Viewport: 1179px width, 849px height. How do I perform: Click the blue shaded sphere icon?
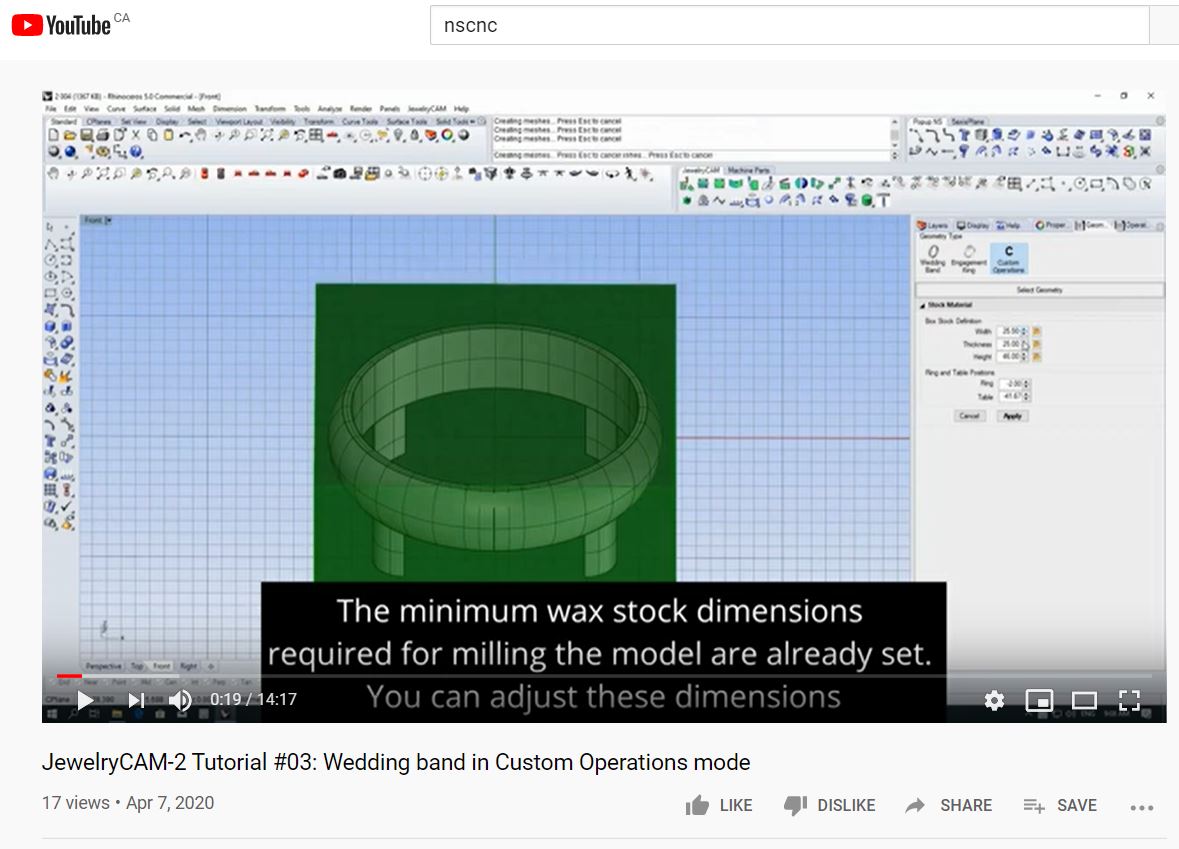point(70,151)
